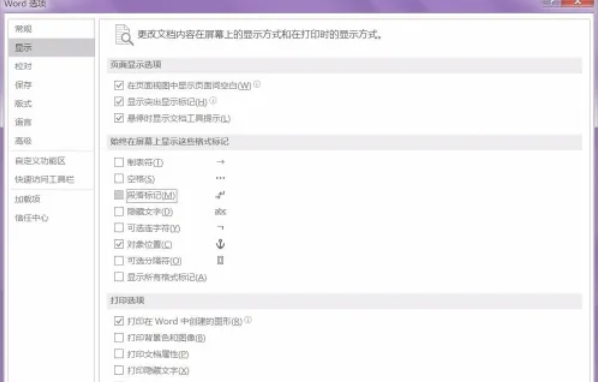Click info icon beside 打印在 Word 中创建的图形(R)

pyautogui.click(x=248, y=320)
